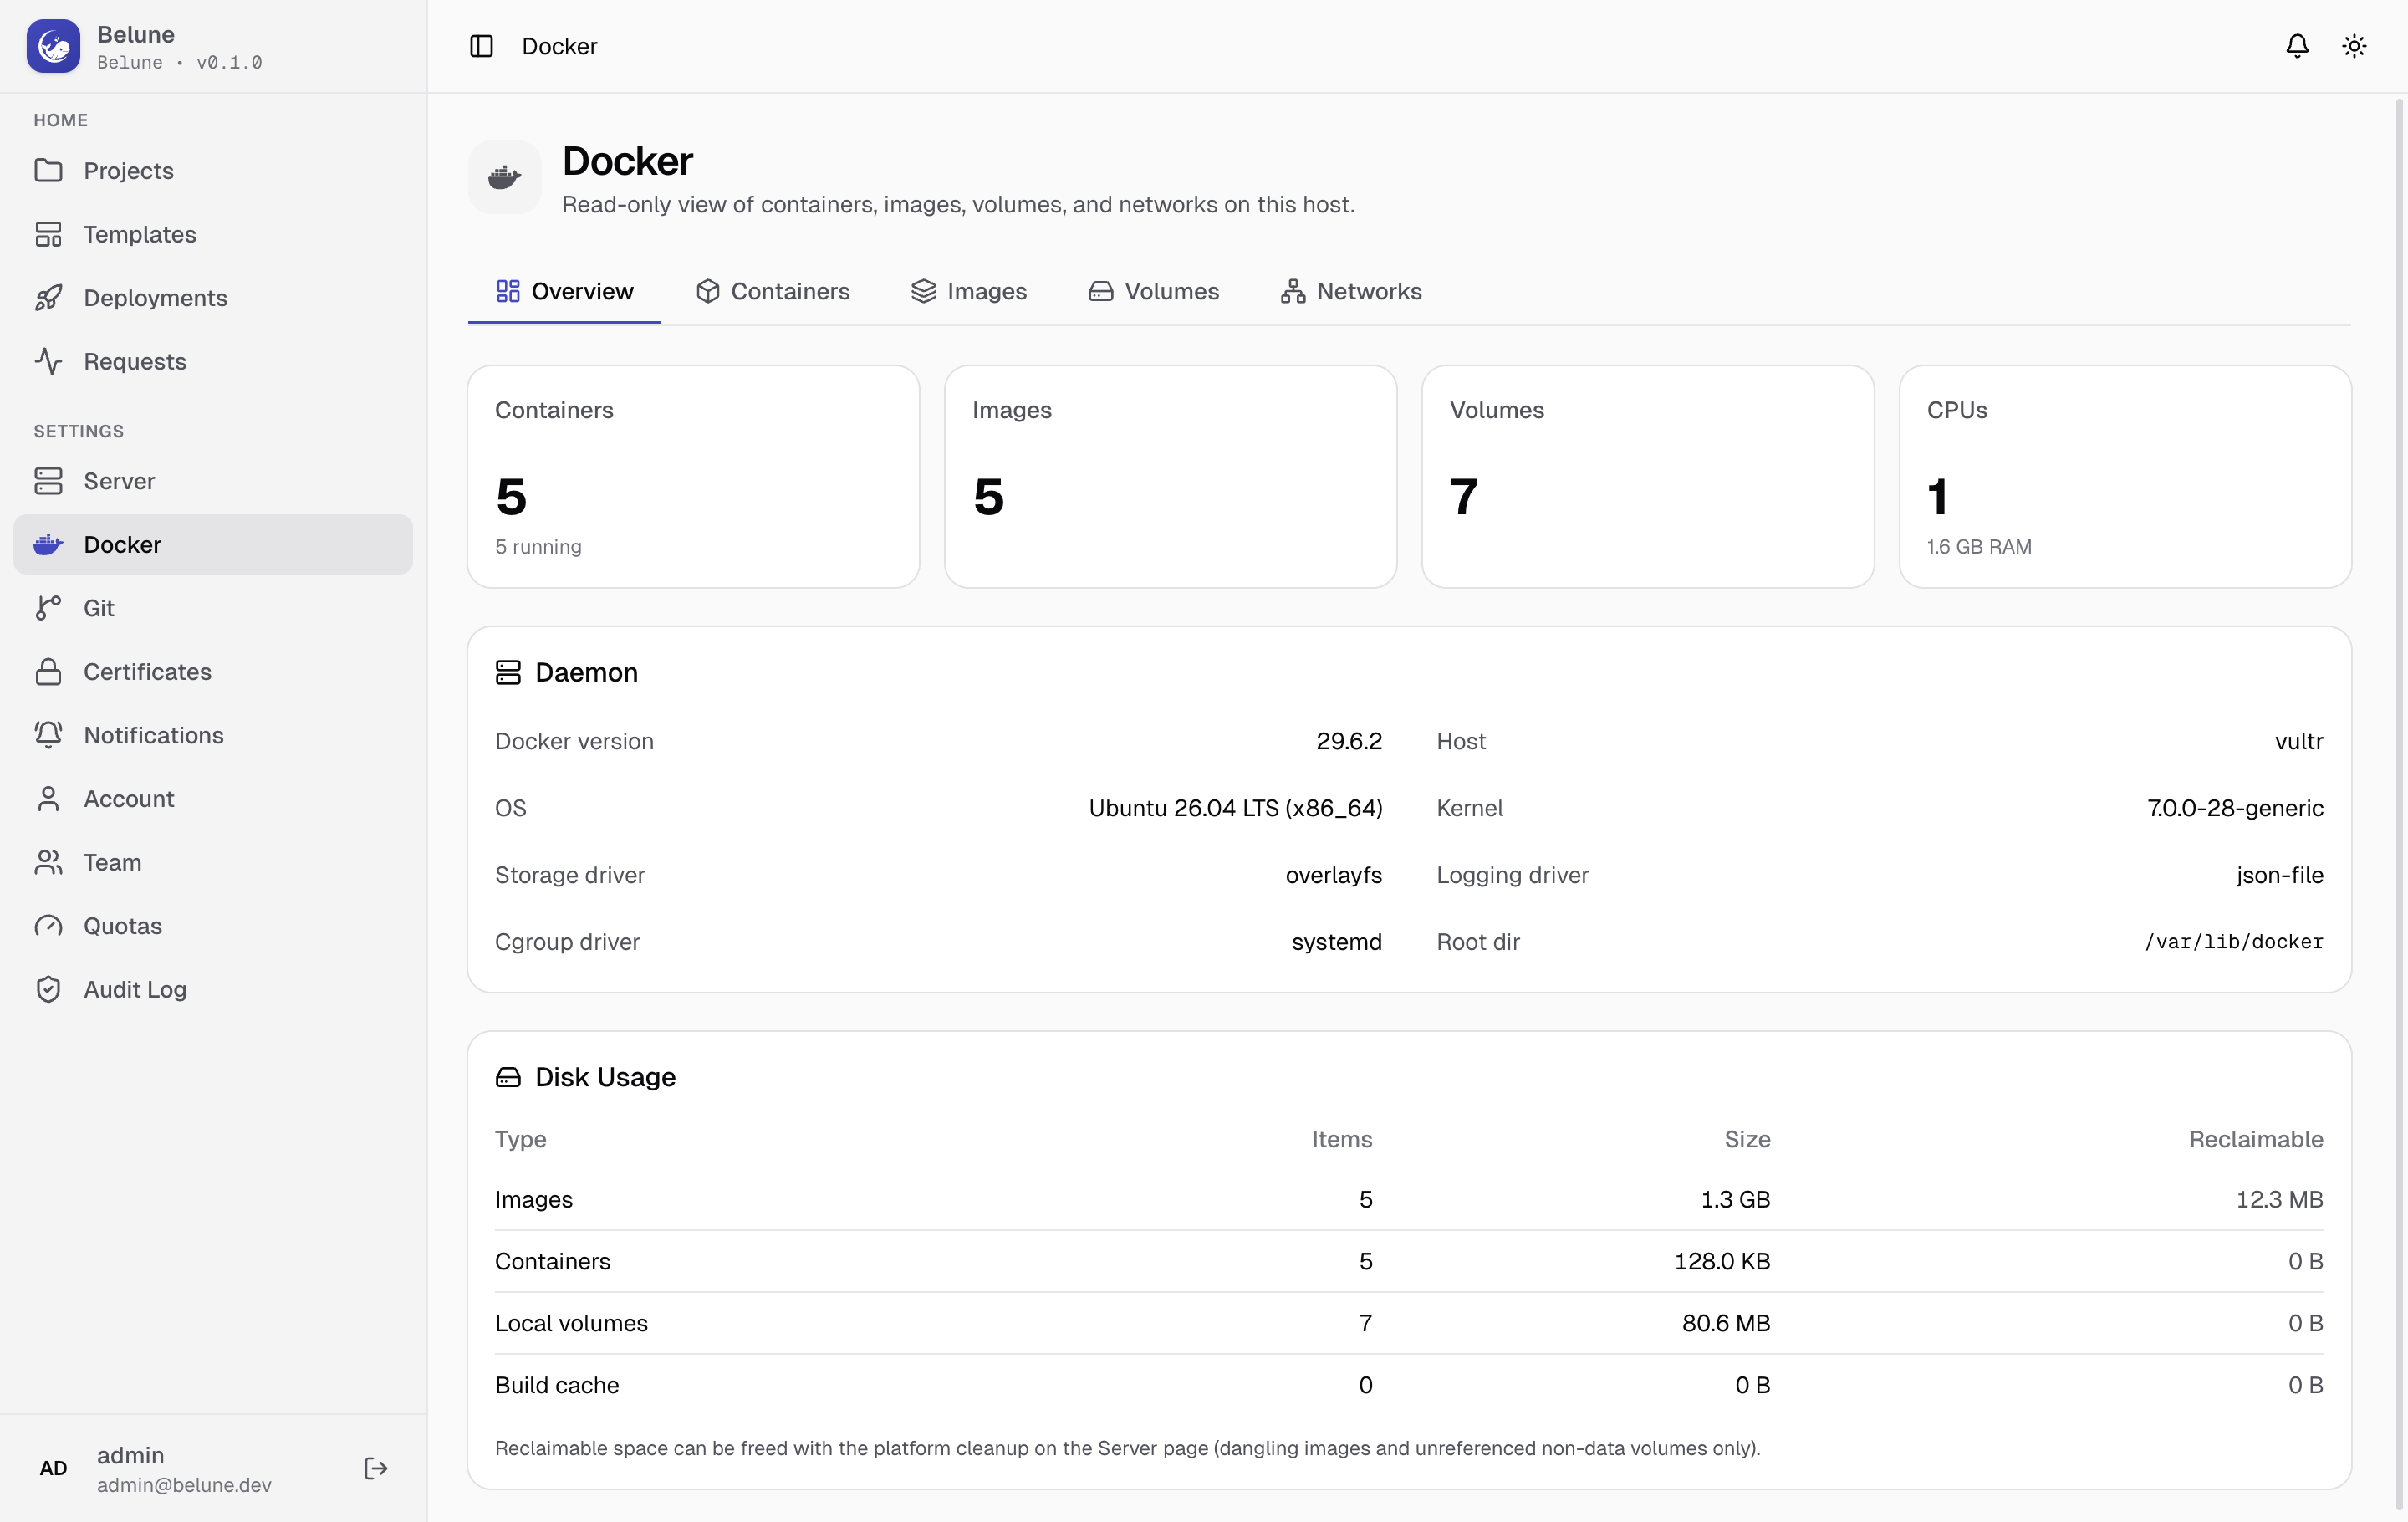
Task: Open the Requests page
Action: [213, 361]
